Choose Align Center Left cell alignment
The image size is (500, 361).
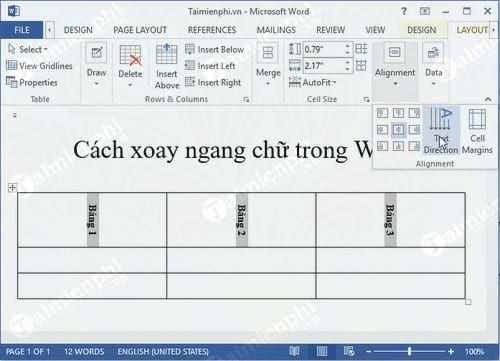(x=382, y=129)
